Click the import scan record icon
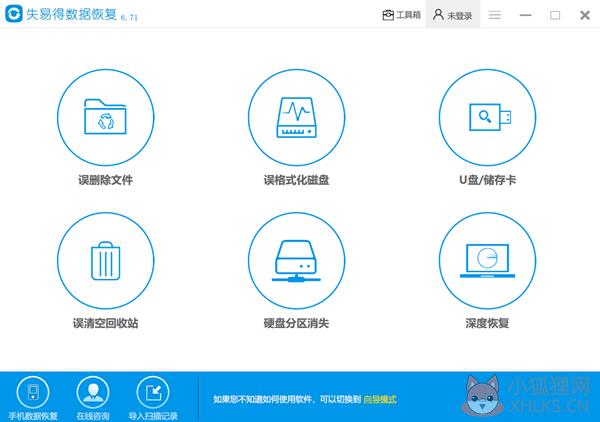 [x=153, y=392]
